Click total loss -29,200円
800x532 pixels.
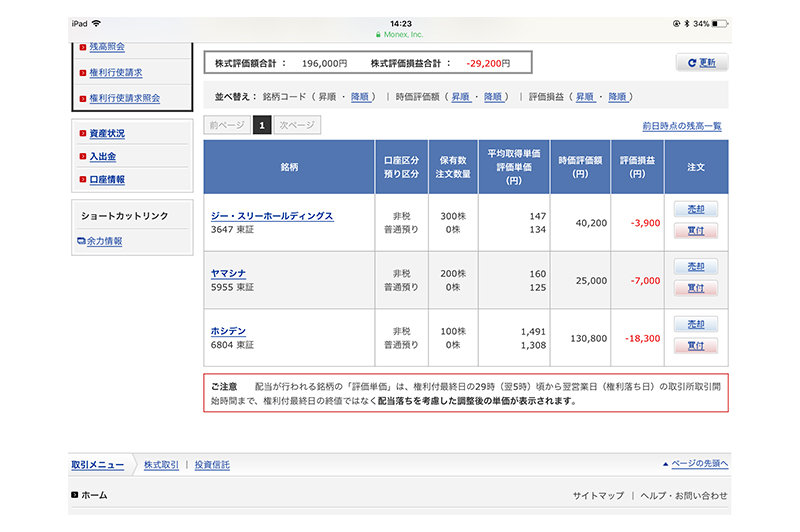click(x=488, y=63)
